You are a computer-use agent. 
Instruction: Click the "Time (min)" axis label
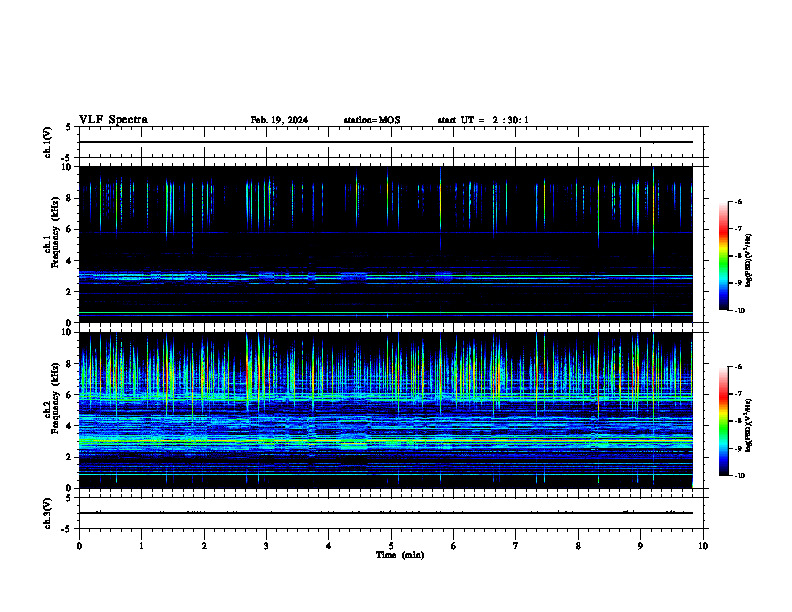coord(400,555)
